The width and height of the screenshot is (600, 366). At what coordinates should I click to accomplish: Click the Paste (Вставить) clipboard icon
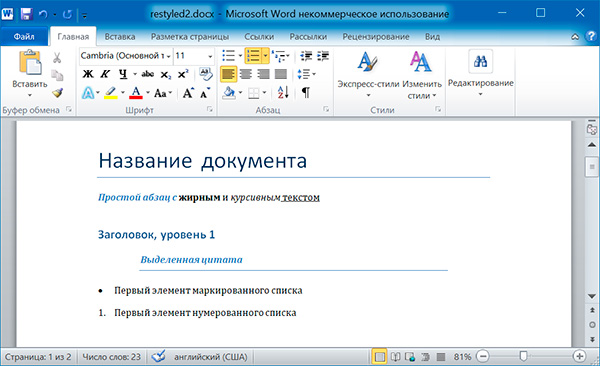click(30, 62)
